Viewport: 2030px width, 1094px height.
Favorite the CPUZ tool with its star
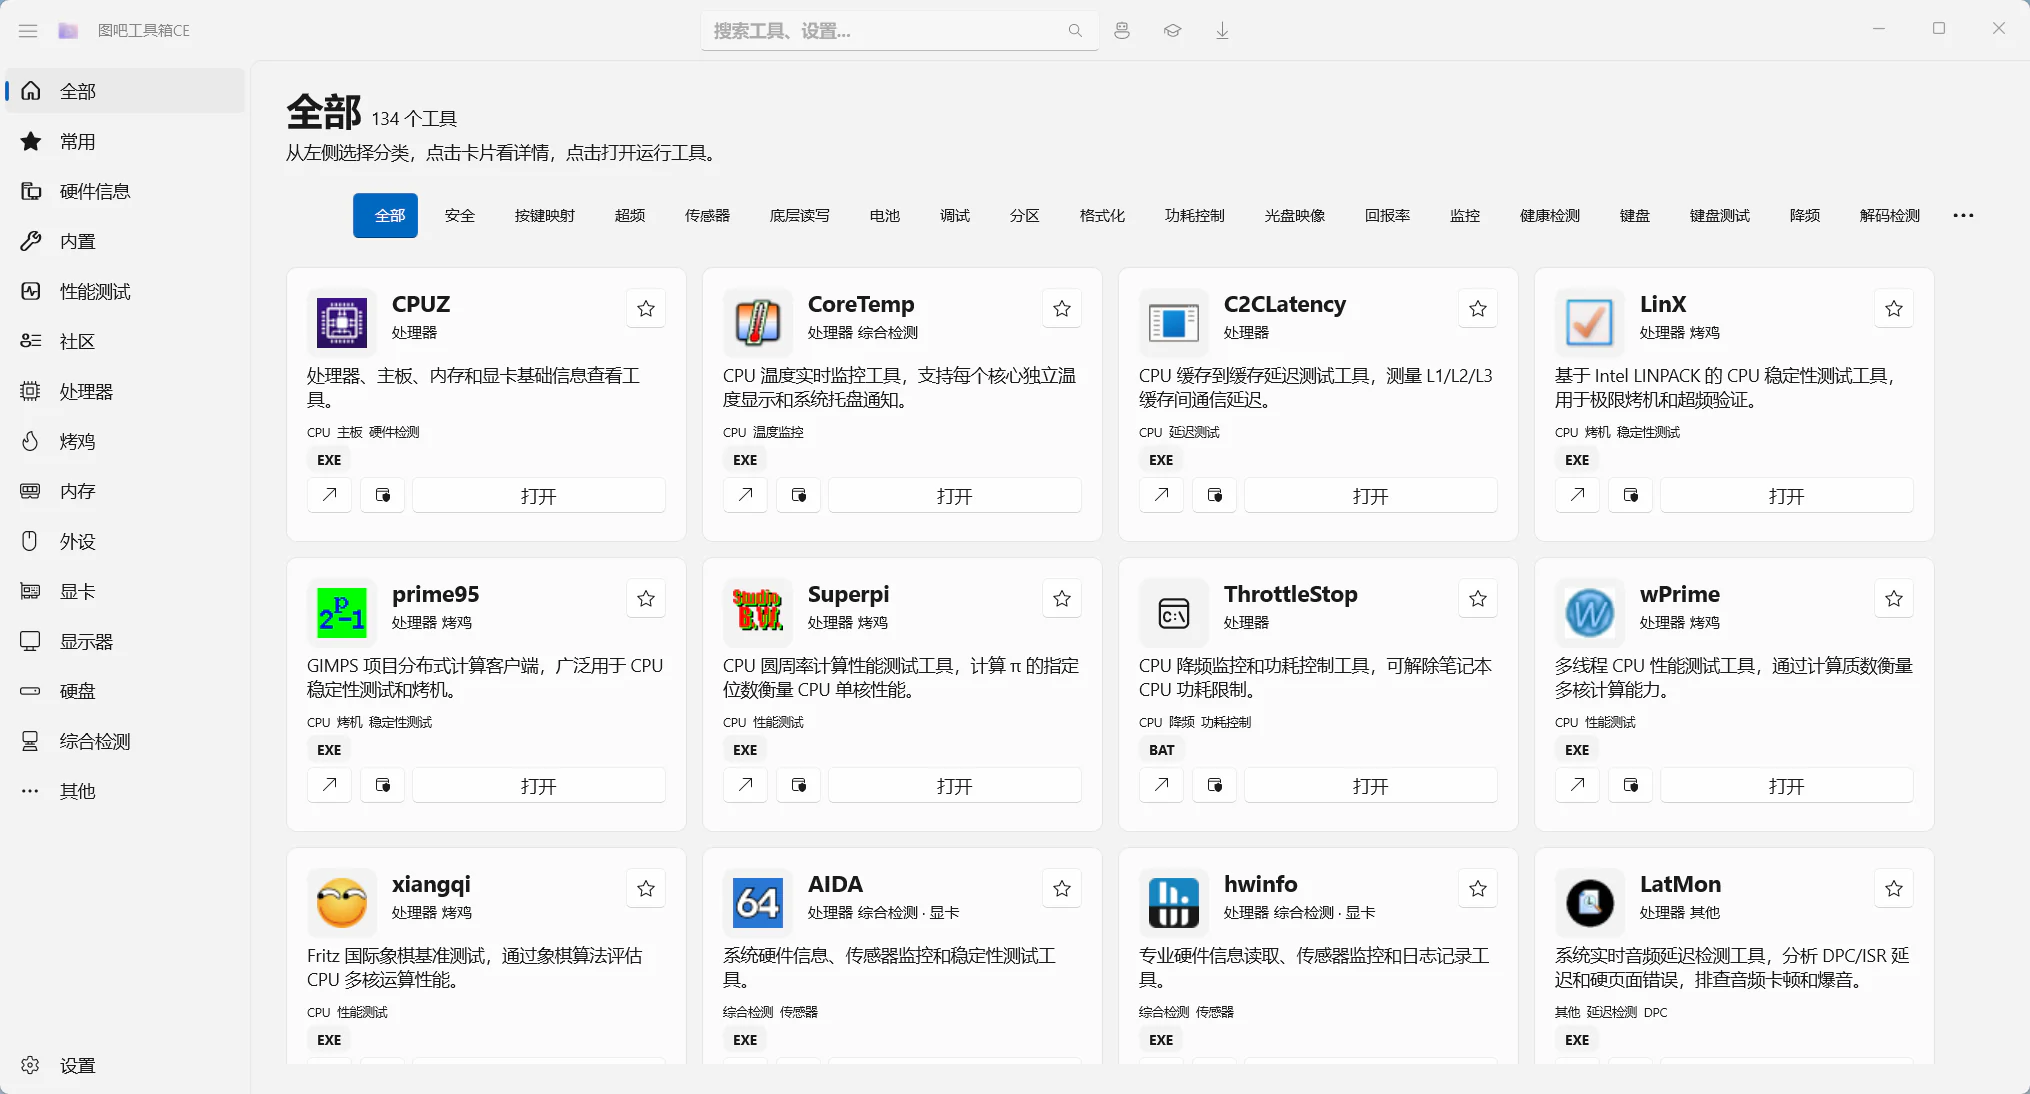(x=646, y=309)
